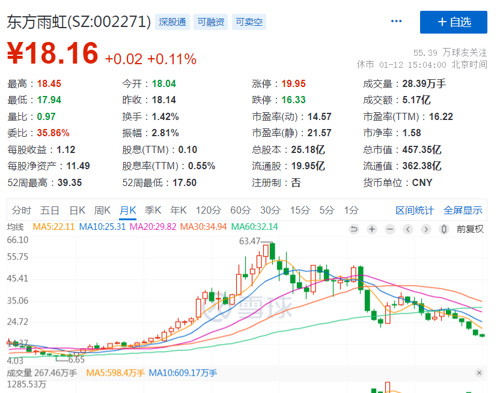Click the 自选 add-to-watchlist button
500x393 pixels.
click(453, 22)
